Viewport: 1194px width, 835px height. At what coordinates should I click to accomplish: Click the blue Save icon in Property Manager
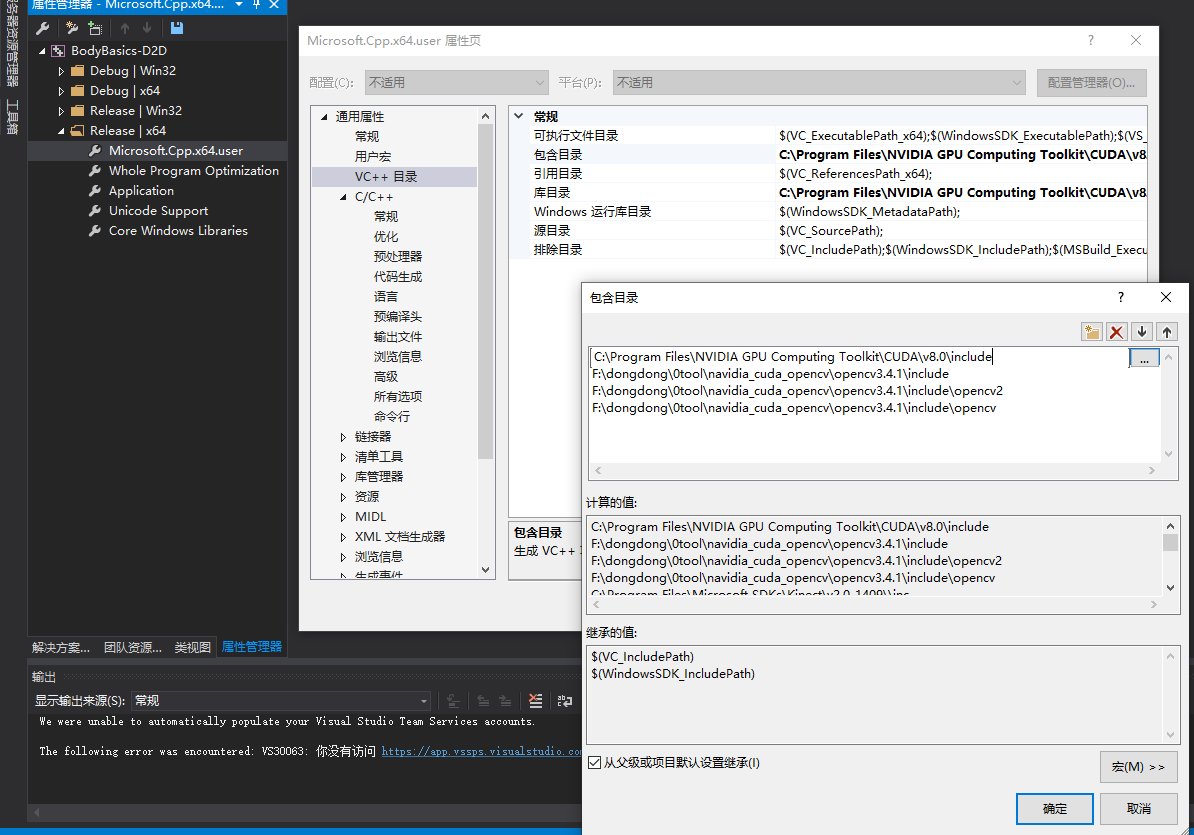(x=177, y=28)
